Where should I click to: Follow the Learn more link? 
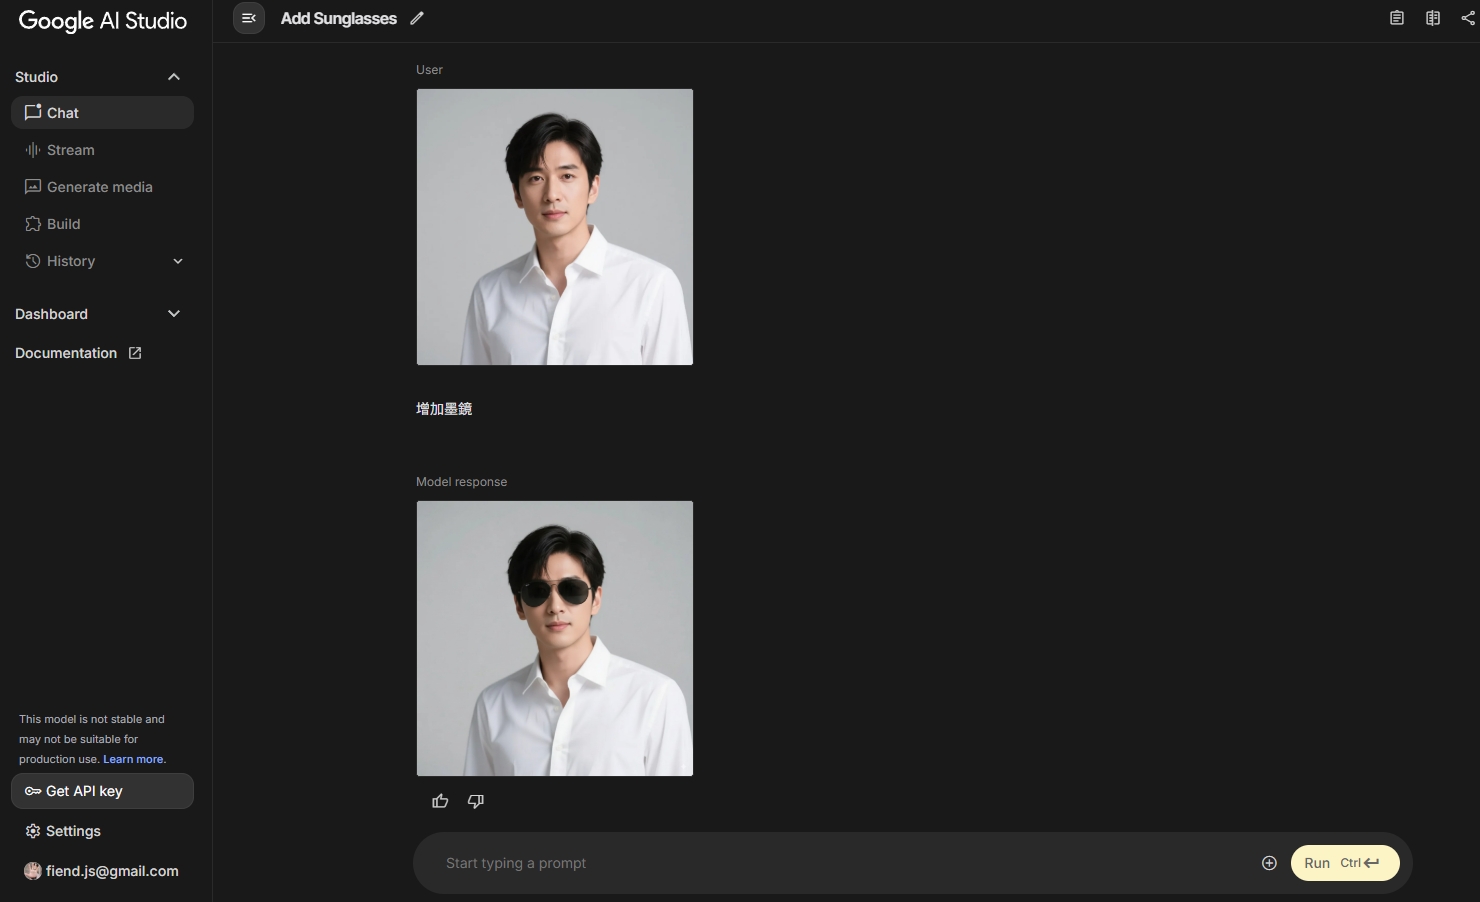coord(134,759)
